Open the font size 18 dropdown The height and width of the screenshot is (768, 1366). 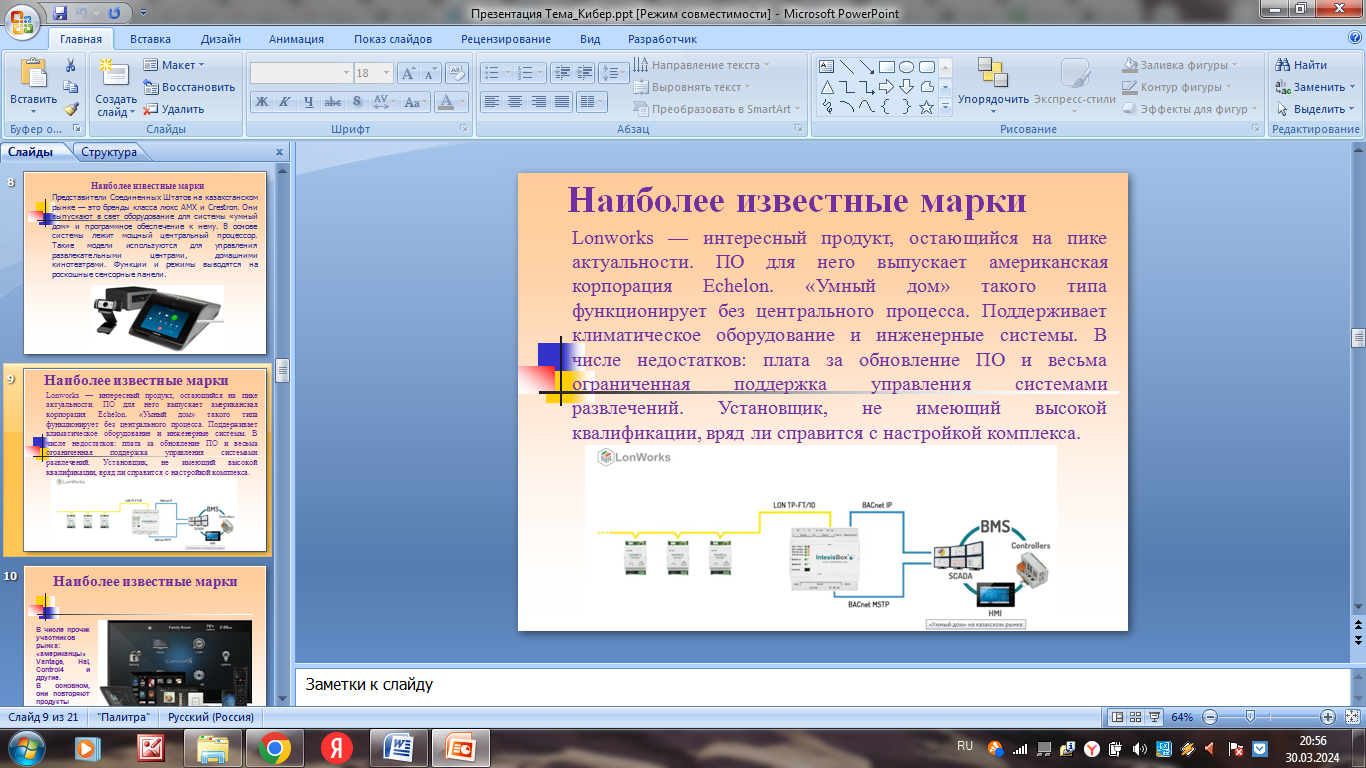pyautogui.click(x=387, y=73)
